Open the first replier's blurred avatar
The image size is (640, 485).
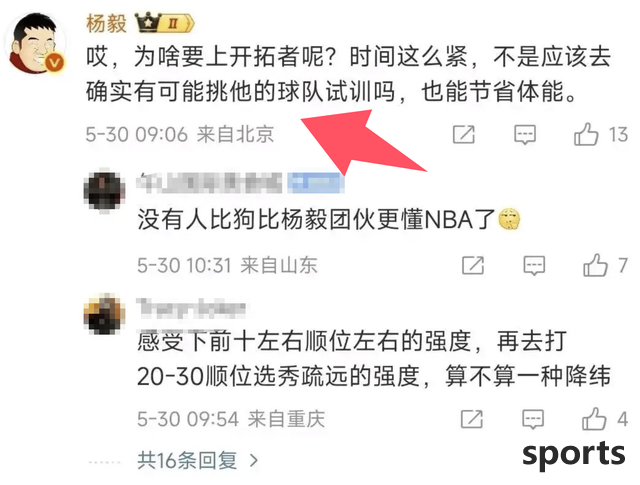pyautogui.click(x=104, y=191)
